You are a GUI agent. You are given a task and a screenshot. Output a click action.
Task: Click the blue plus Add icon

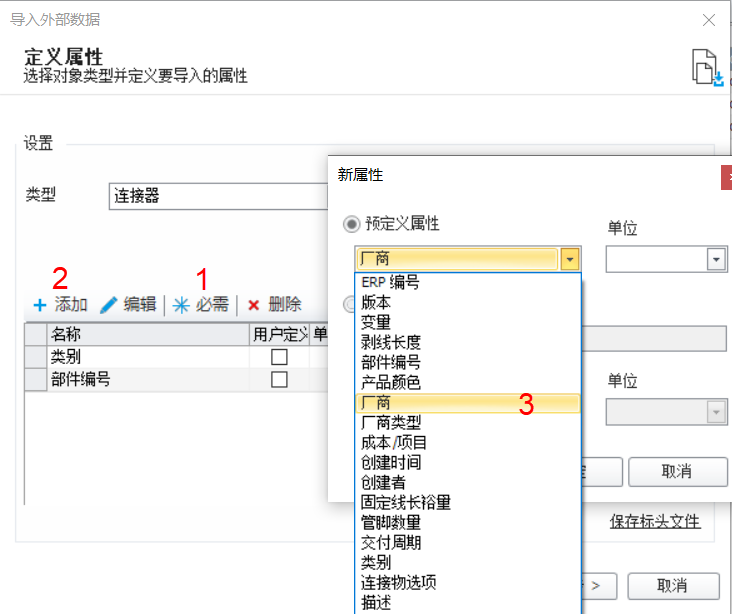click(40, 305)
